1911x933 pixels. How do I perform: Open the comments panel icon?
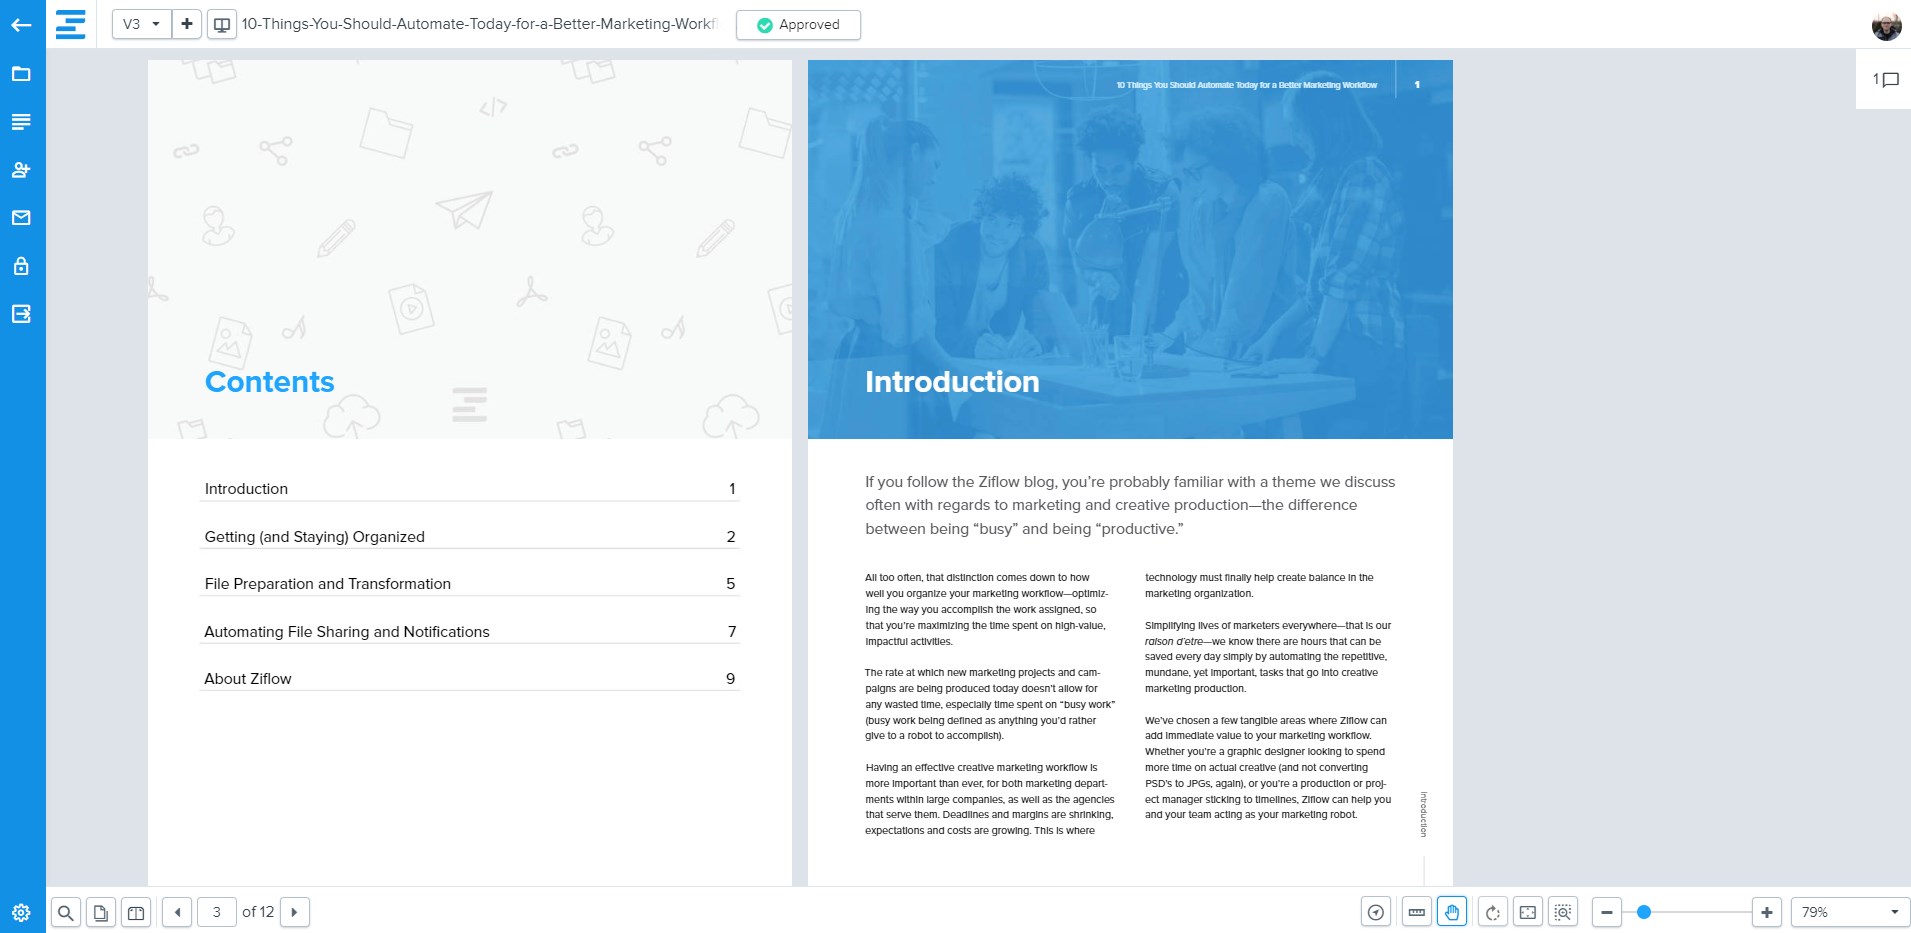[x=1885, y=80]
